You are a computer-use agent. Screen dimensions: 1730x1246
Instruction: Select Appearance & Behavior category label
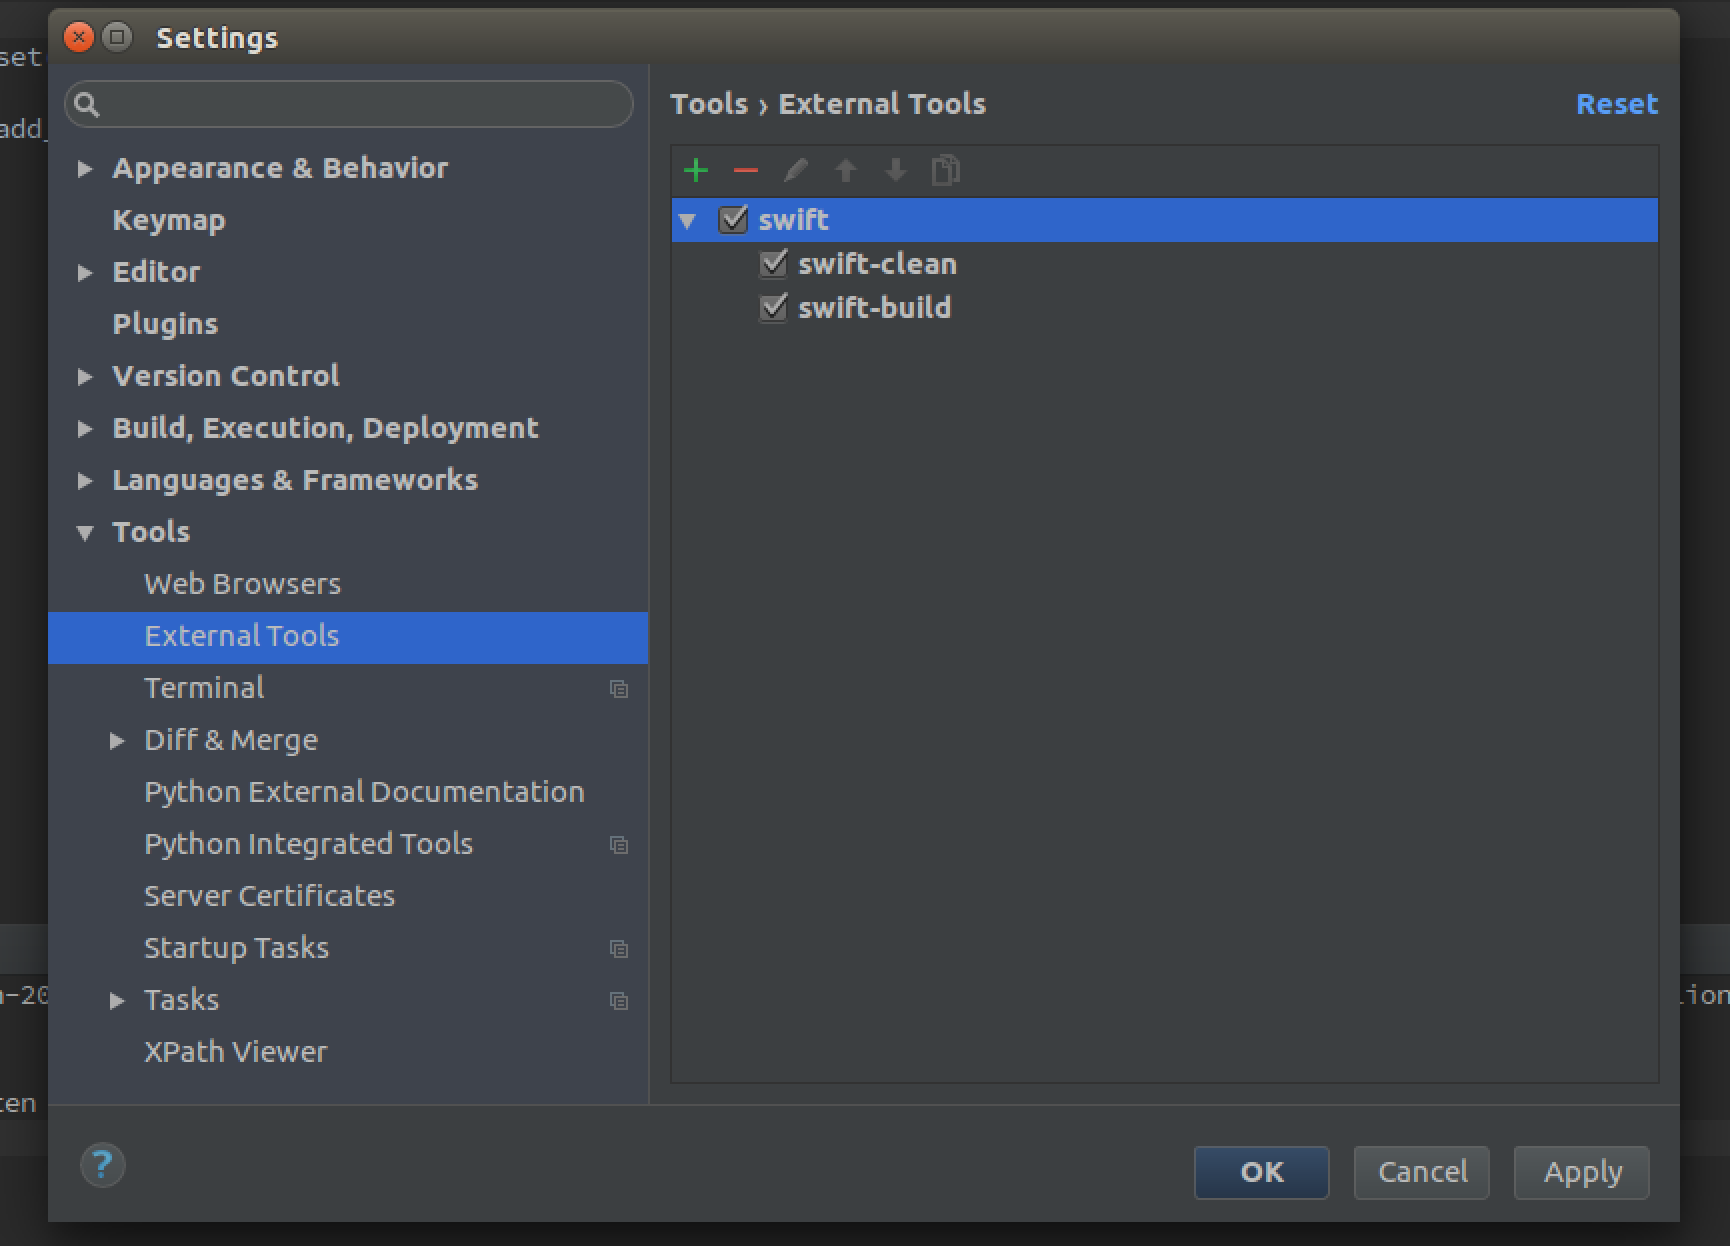coord(280,168)
